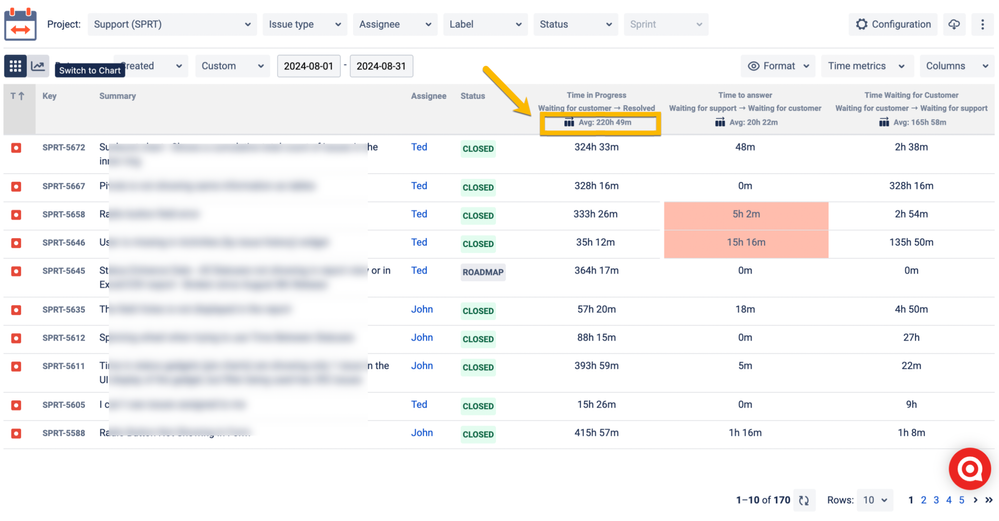999x521 pixels.
Task: Jump to last page double arrow
Action: 989,500
